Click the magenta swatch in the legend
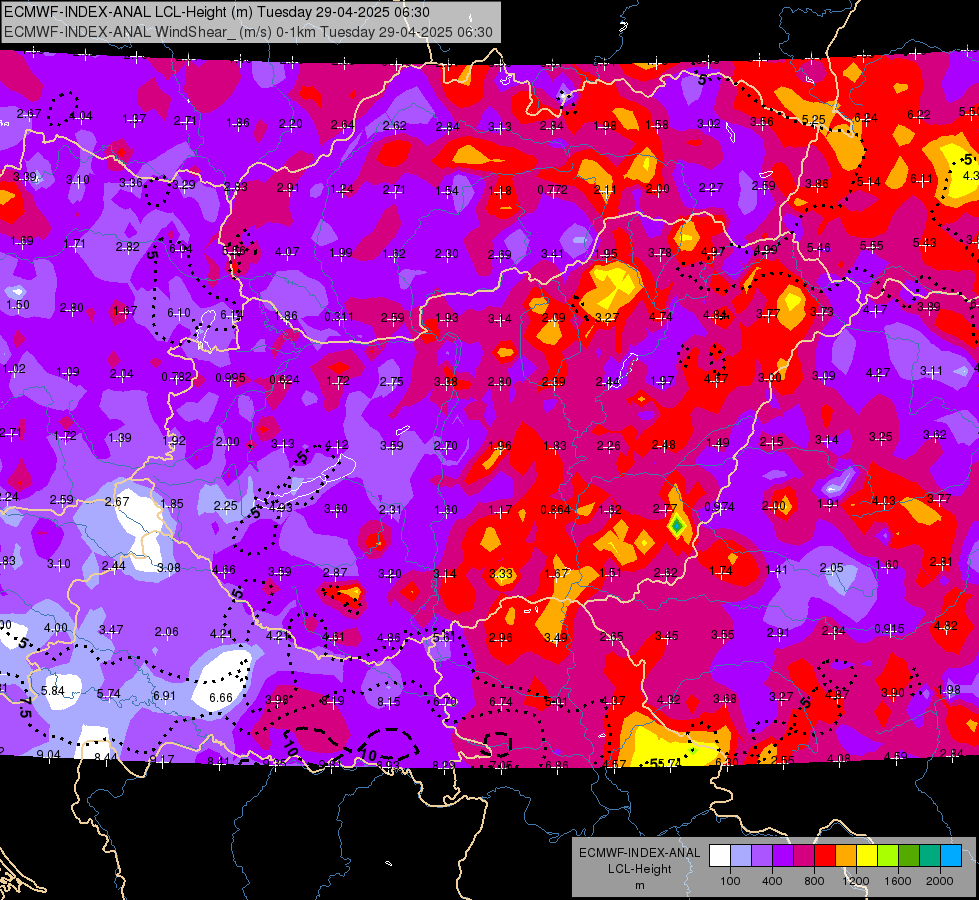The image size is (979, 900). click(804, 855)
